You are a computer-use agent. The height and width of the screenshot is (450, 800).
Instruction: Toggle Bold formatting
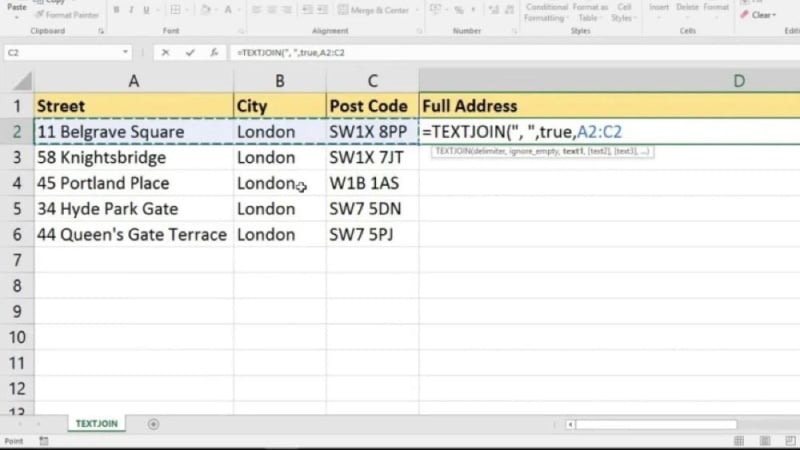tap(116, 11)
